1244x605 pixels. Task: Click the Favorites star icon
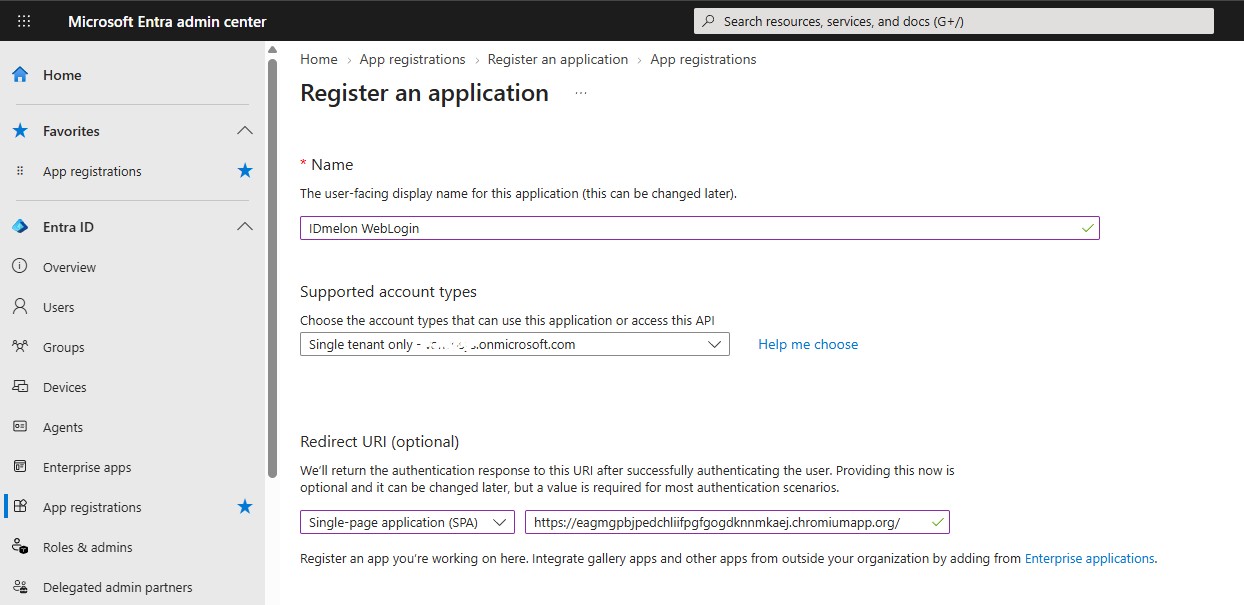20,131
